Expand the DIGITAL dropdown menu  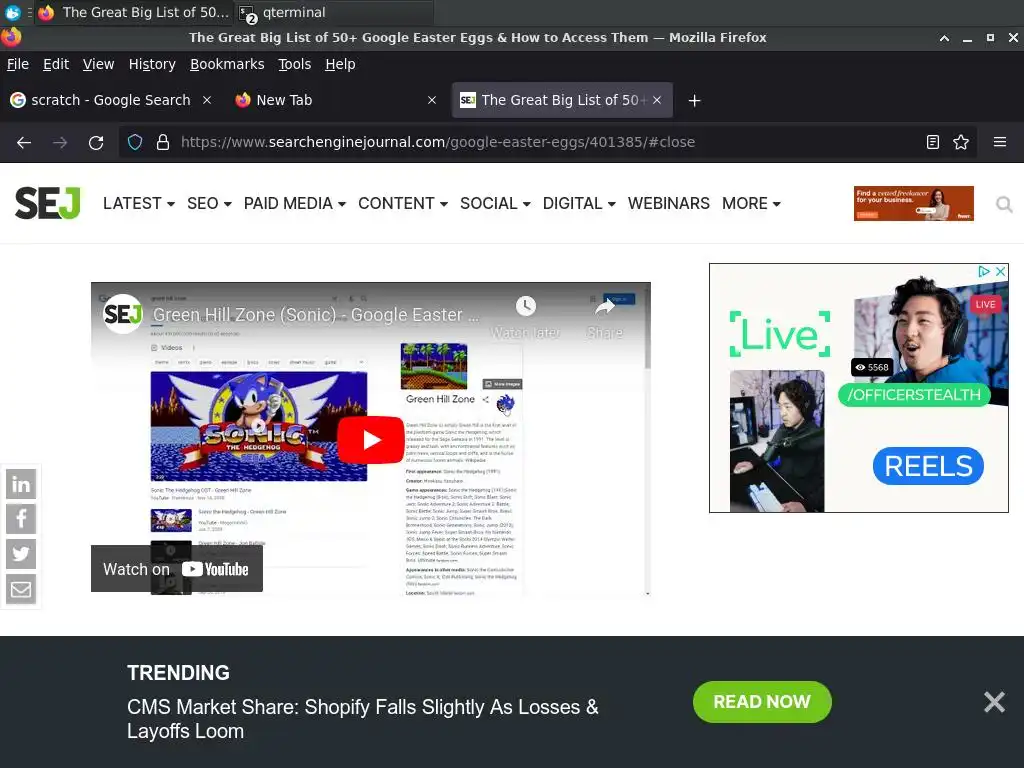click(x=579, y=204)
